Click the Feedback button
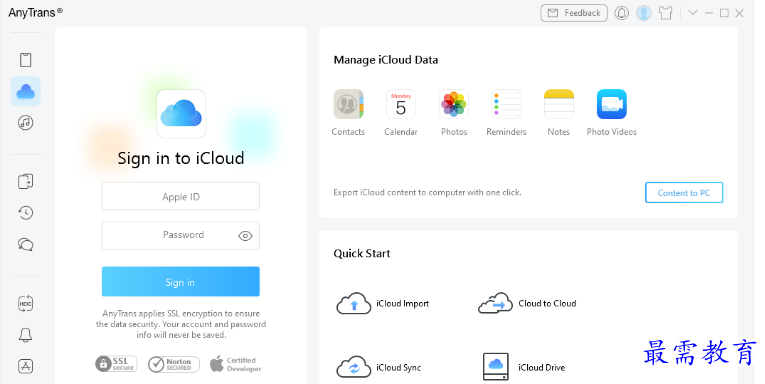Screen dimensions: 765x384 (x=574, y=13)
